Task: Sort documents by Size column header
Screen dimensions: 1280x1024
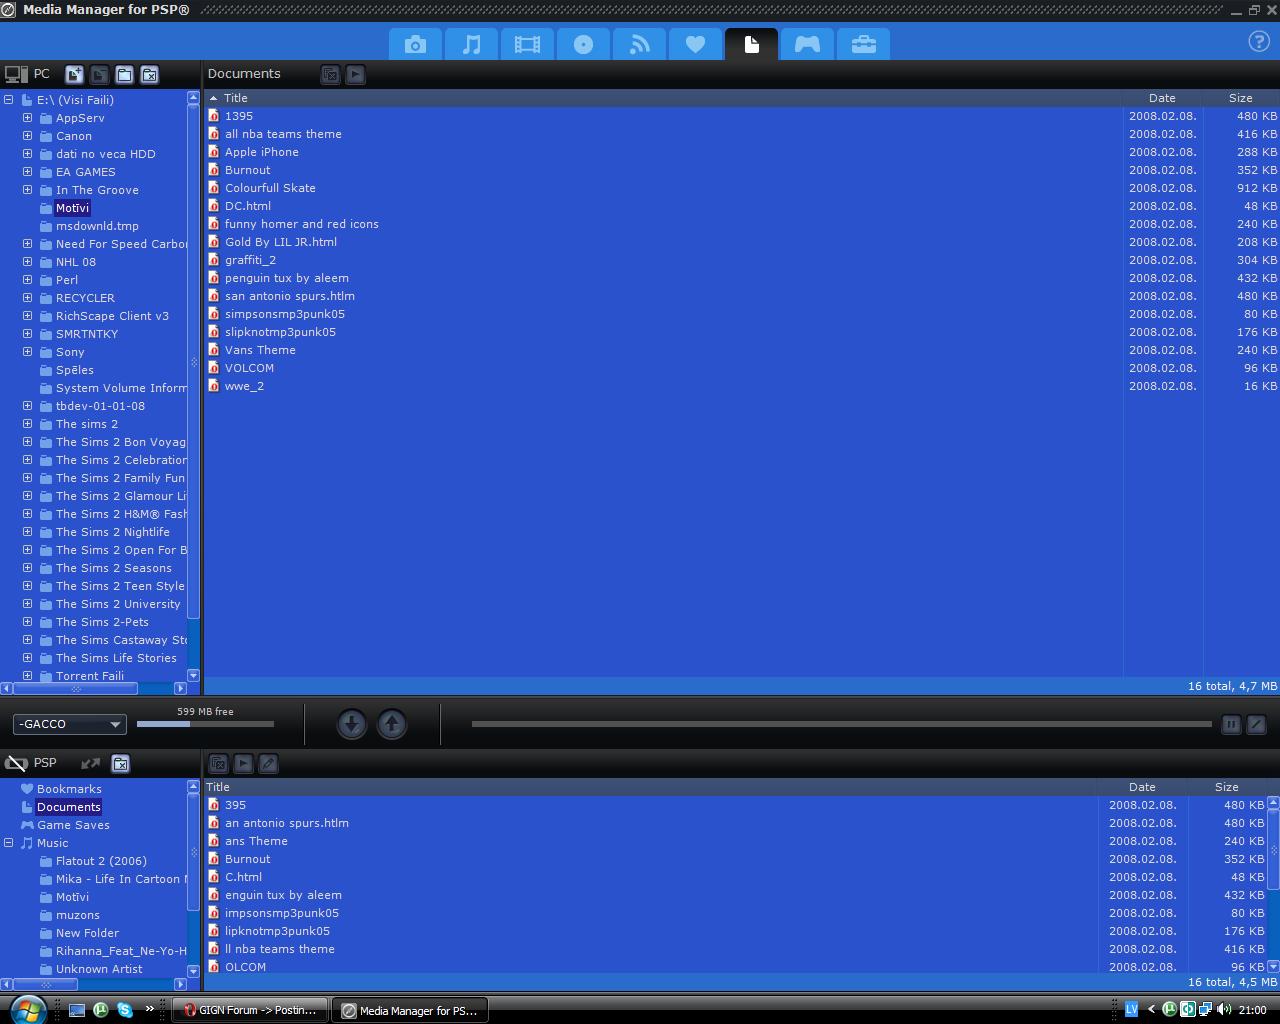Action: click(1240, 98)
